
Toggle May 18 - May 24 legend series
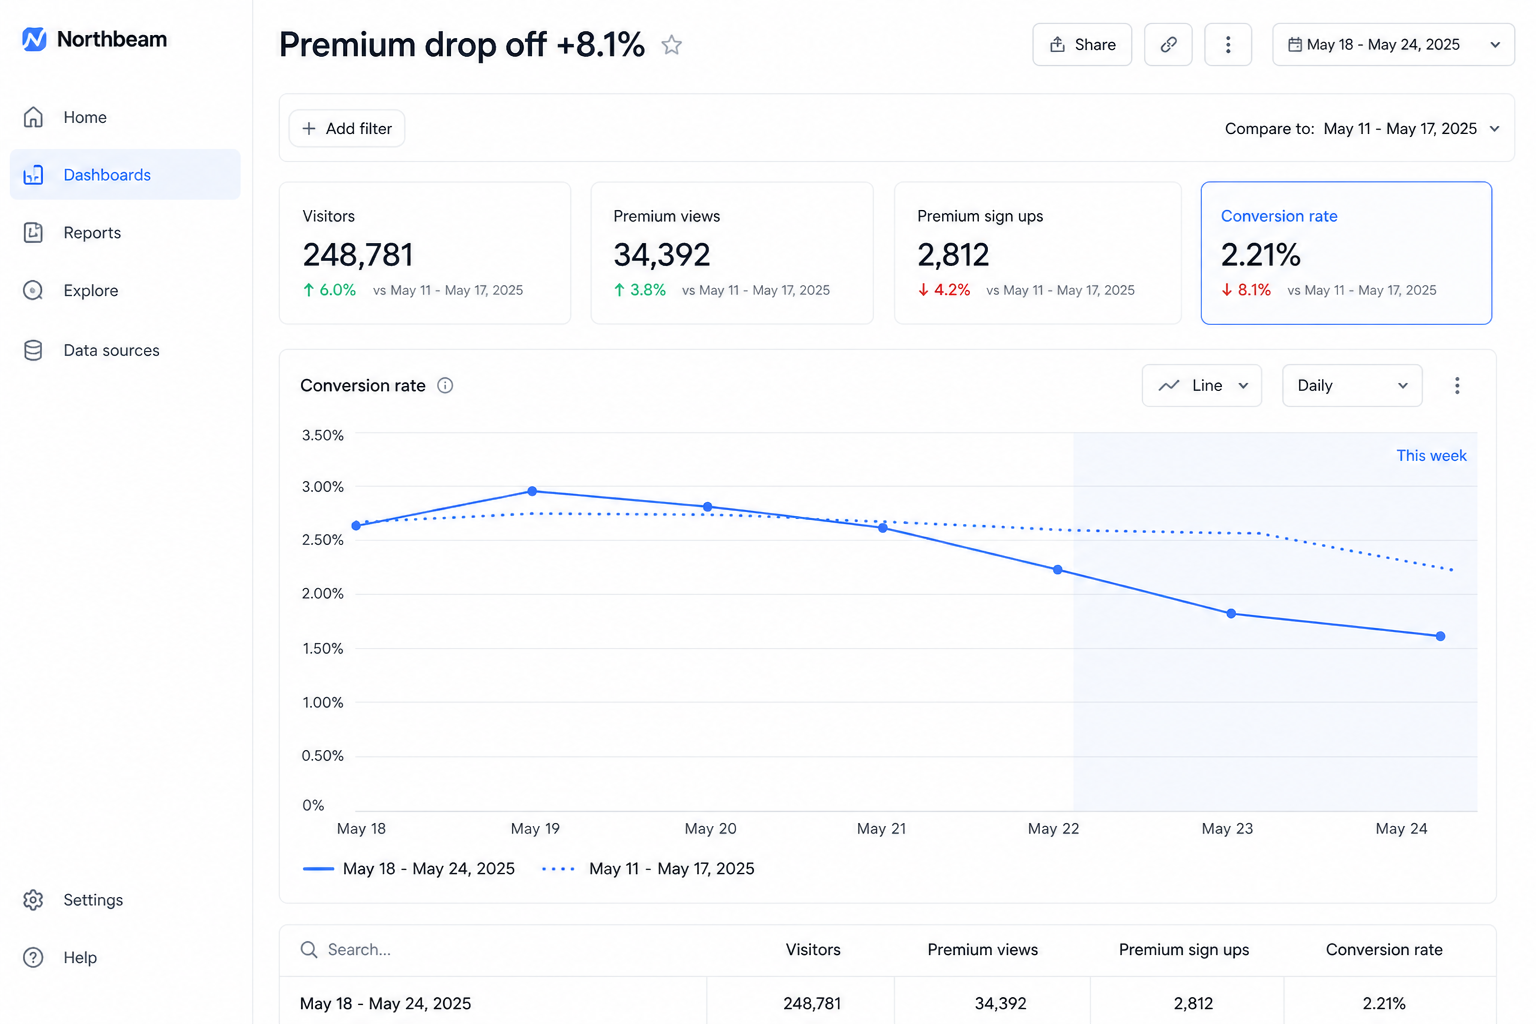coord(409,869)
